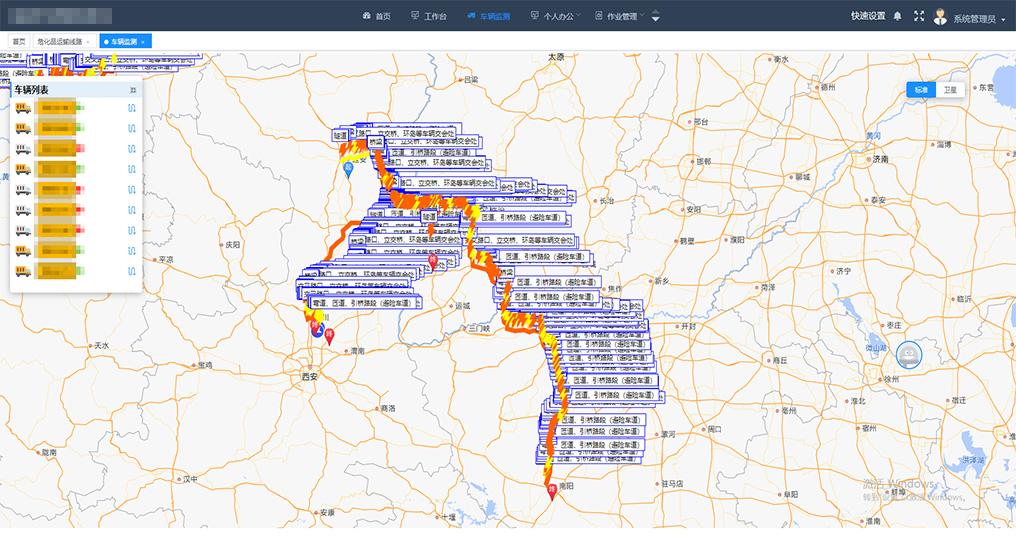
Task: Select the first vehicle's truck icon
Action: 23,108
